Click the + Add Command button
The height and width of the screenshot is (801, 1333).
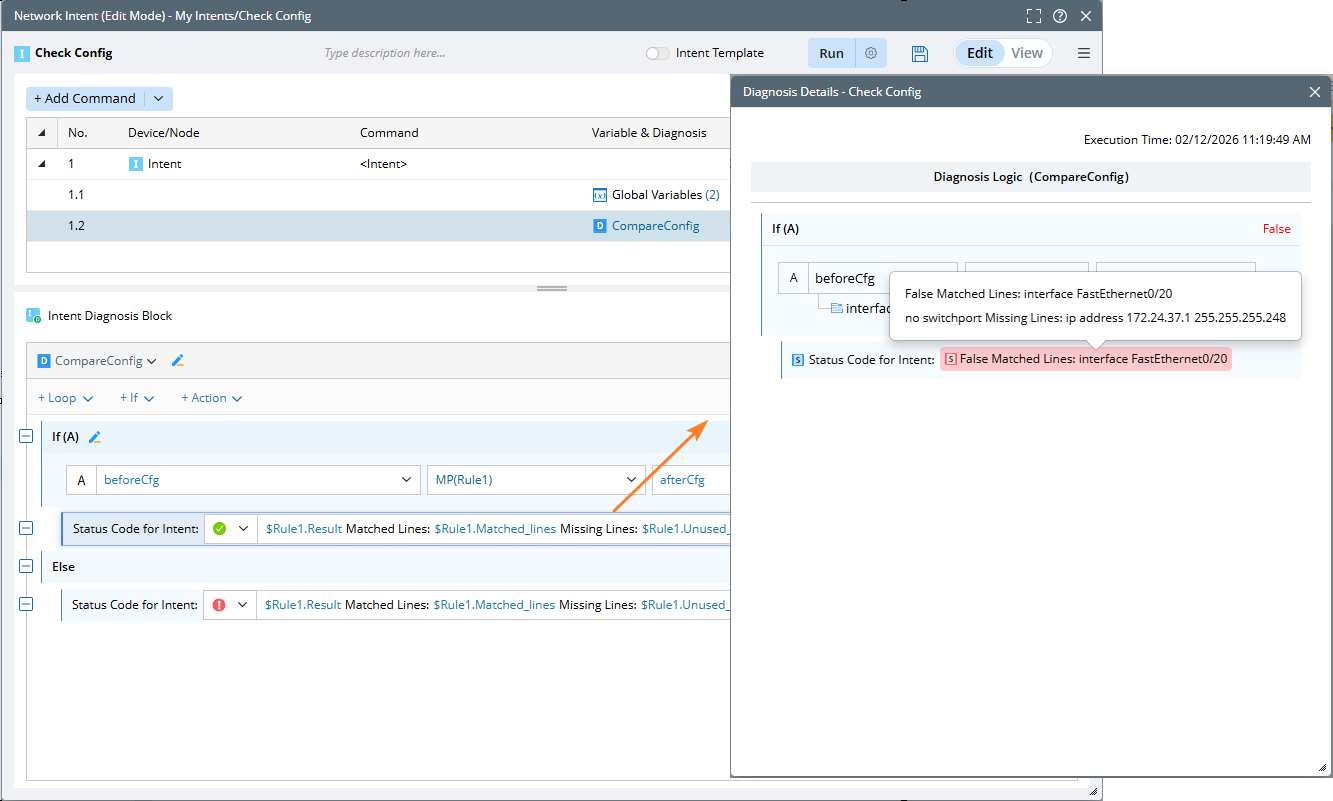85,99
